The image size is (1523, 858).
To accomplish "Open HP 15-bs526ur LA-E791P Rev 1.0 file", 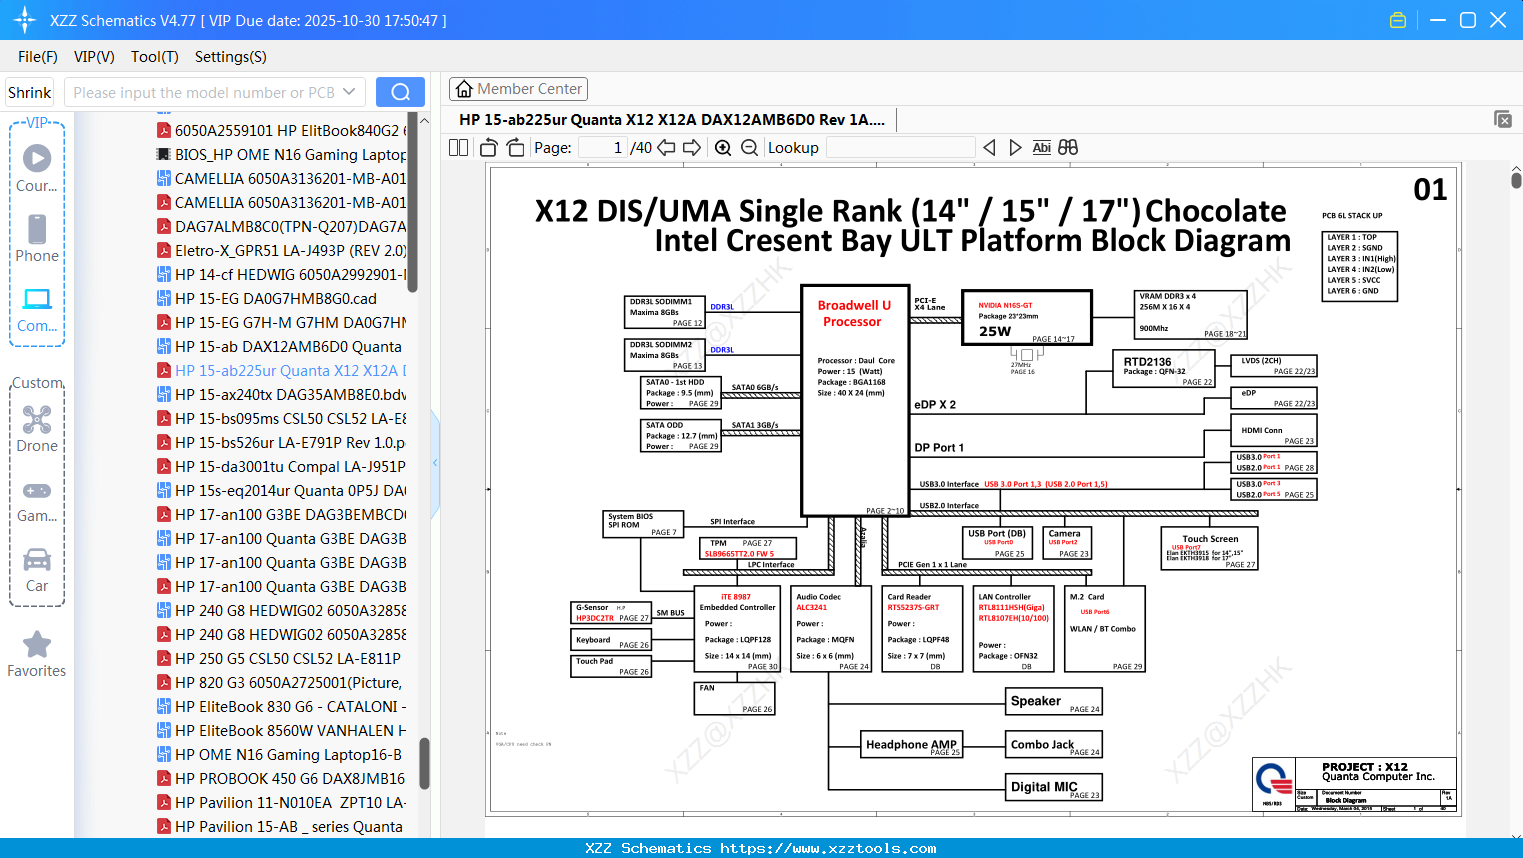I will [282, 443].
